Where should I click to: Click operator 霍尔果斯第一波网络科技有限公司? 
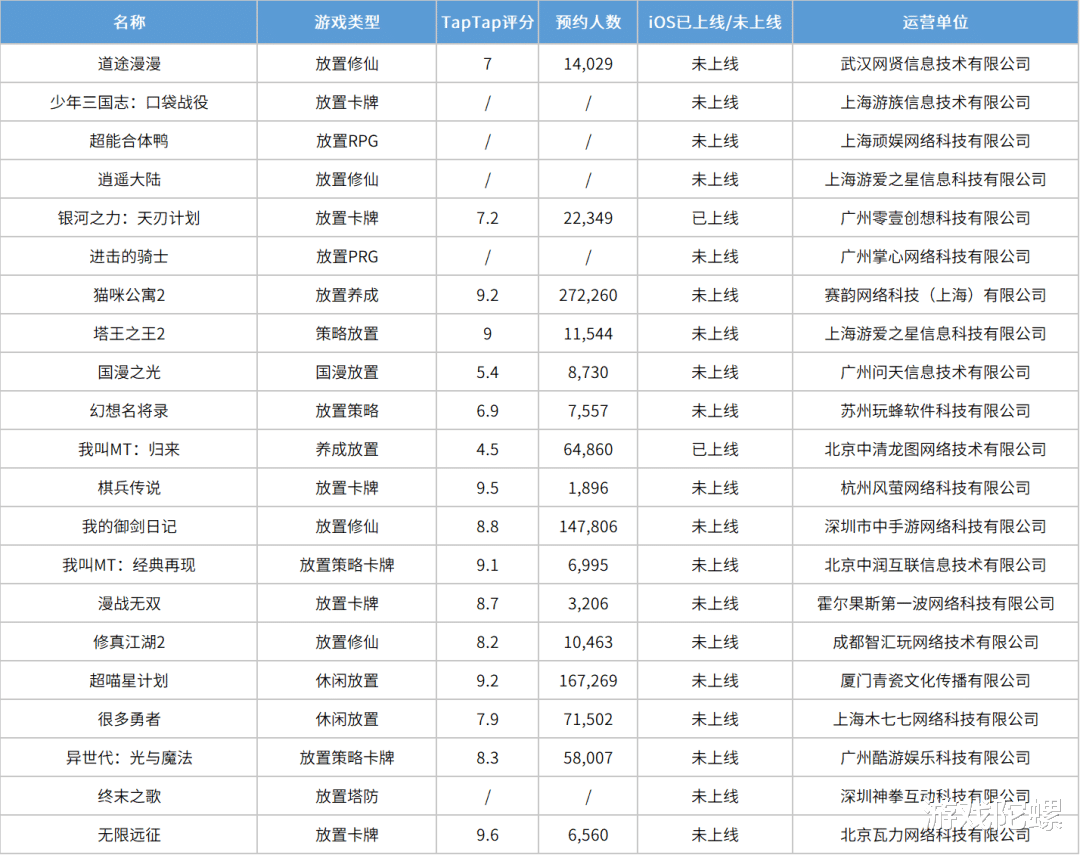tap(935, 604)
